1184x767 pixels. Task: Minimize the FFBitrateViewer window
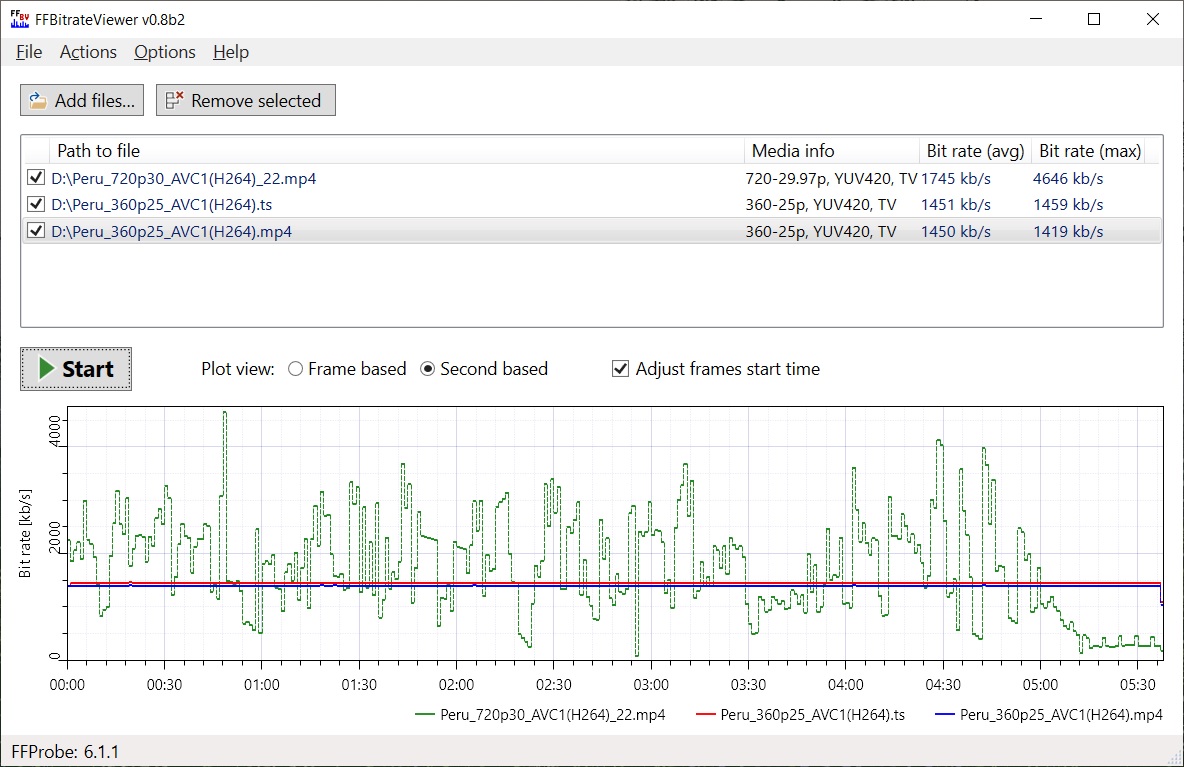(x=1037, y=19)
